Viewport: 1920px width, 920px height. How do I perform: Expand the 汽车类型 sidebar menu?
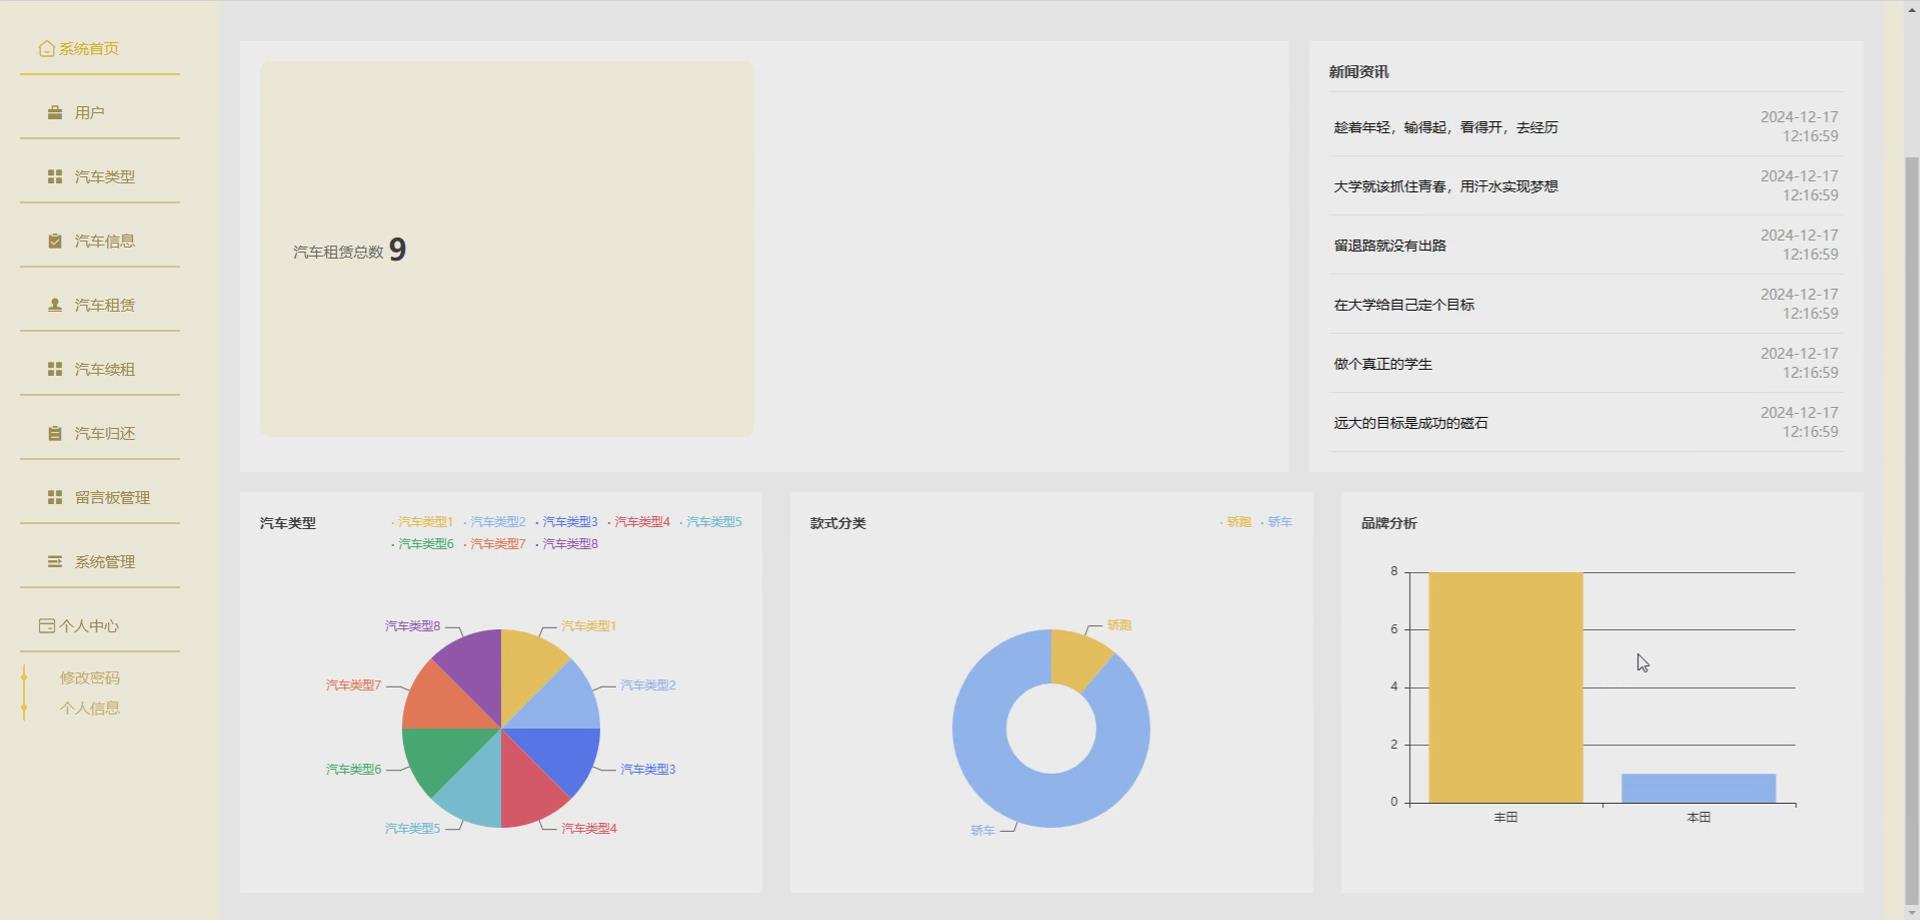pyautogui.click(x=100, y=177)
